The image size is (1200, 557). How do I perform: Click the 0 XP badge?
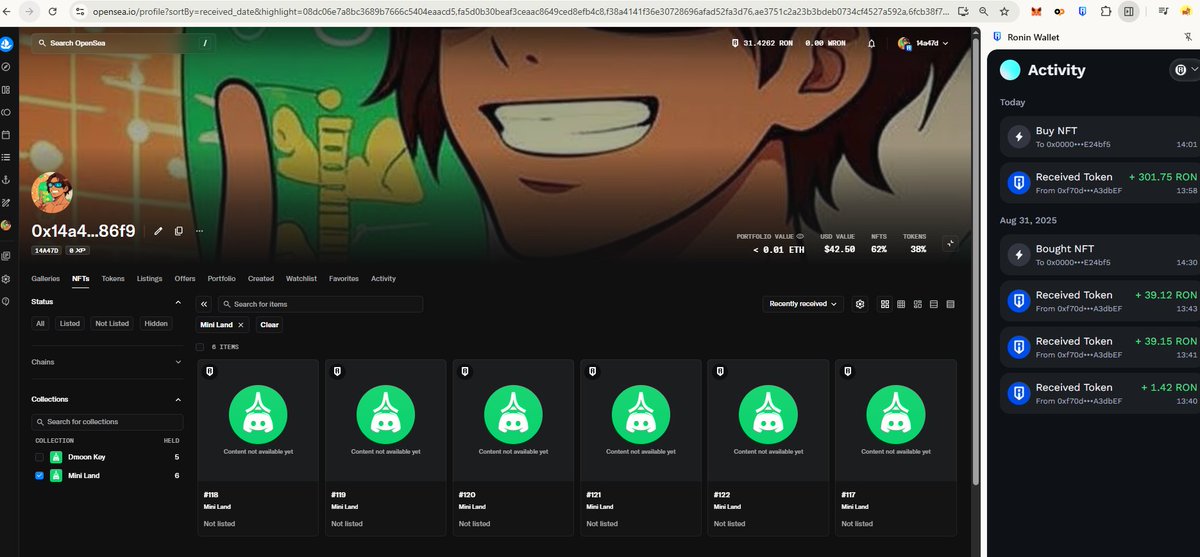pos(78,250)
